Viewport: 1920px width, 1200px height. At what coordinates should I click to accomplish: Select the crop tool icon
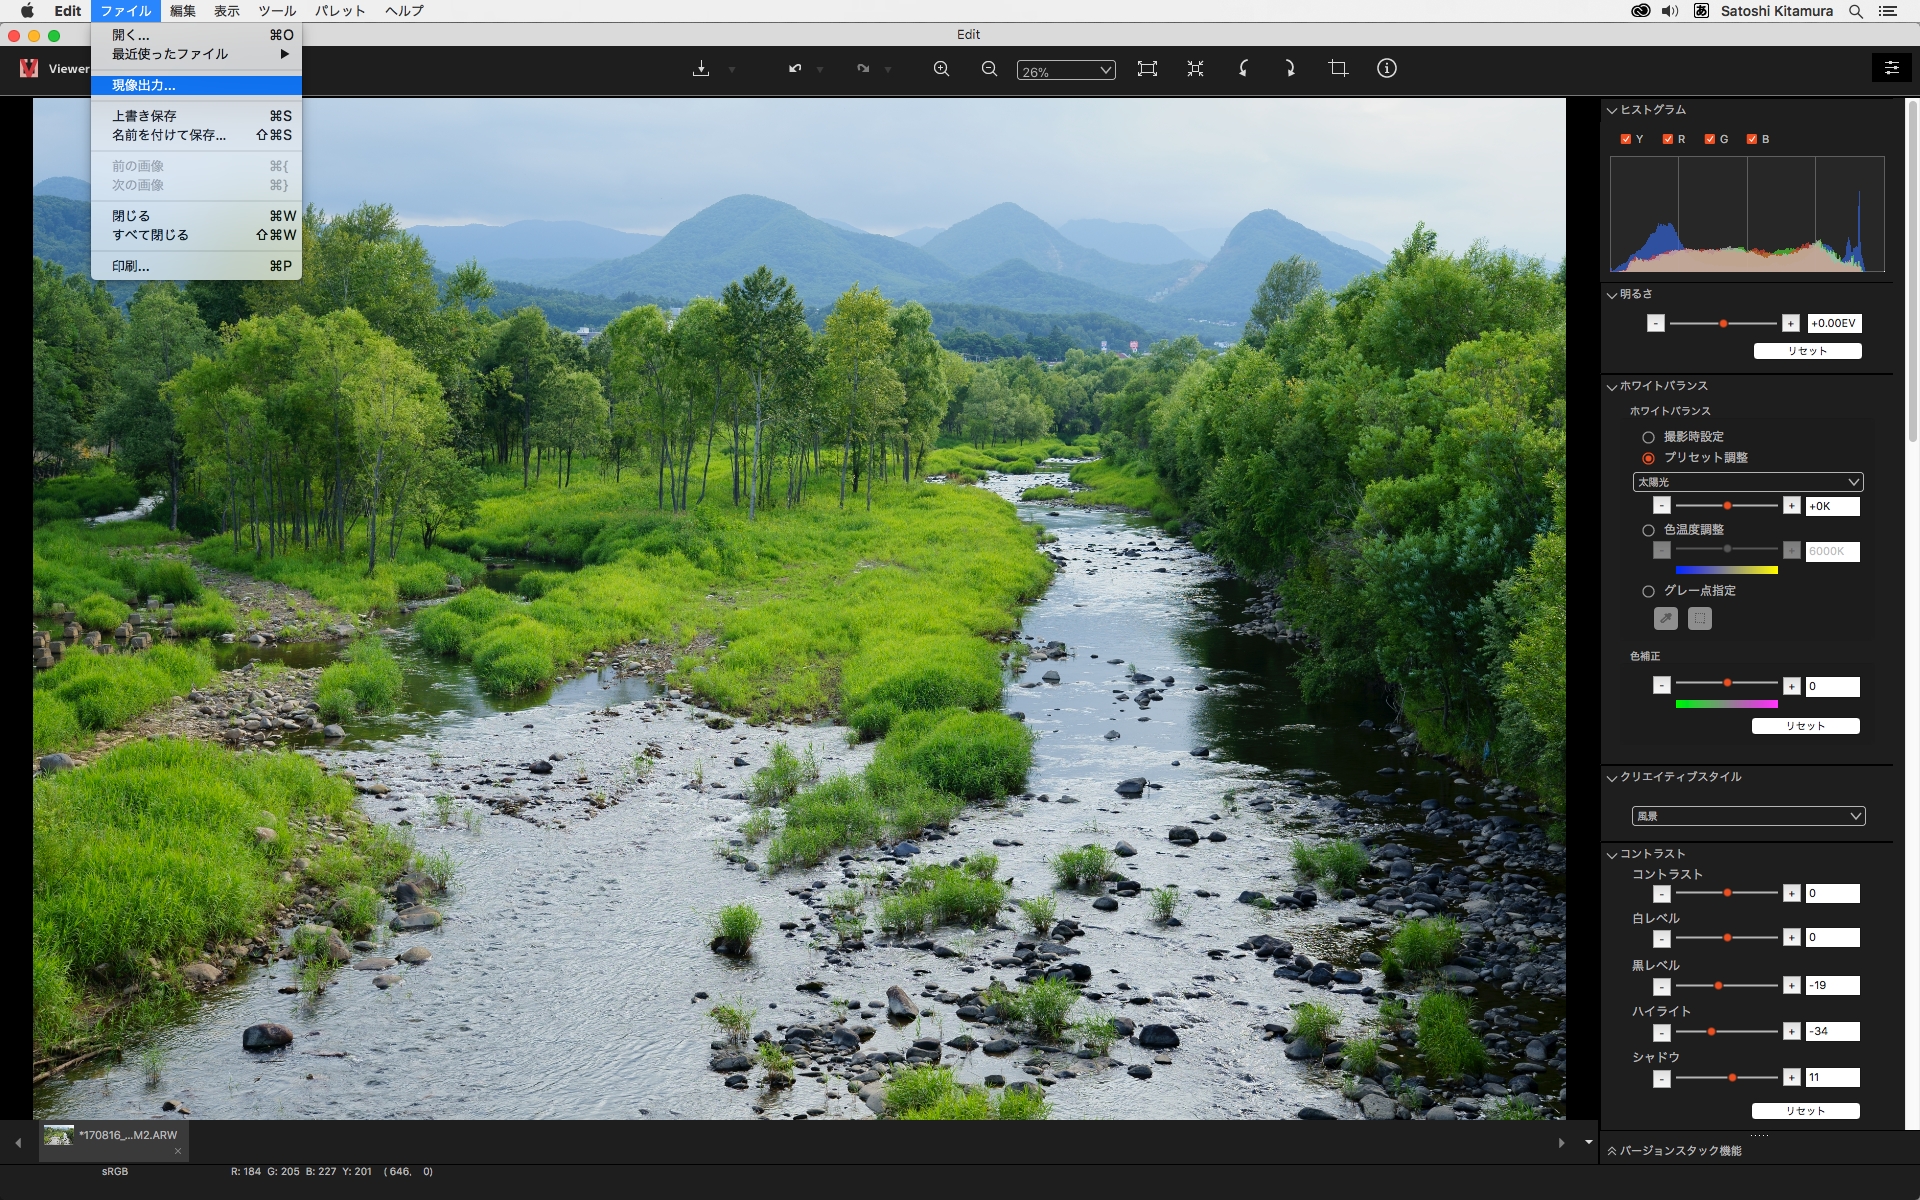(x=1338, y=69)
